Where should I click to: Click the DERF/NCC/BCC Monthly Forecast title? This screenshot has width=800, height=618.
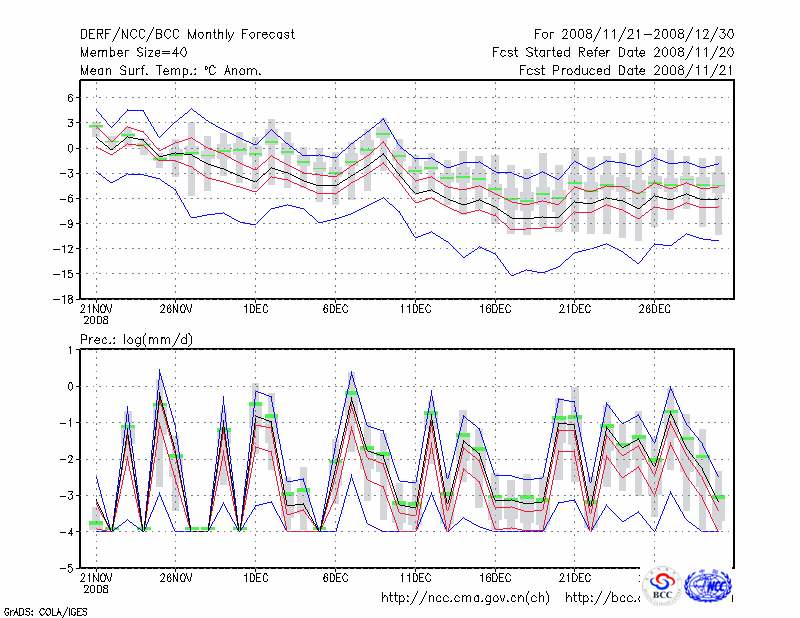pyautogui.click(x=187, y=35)
